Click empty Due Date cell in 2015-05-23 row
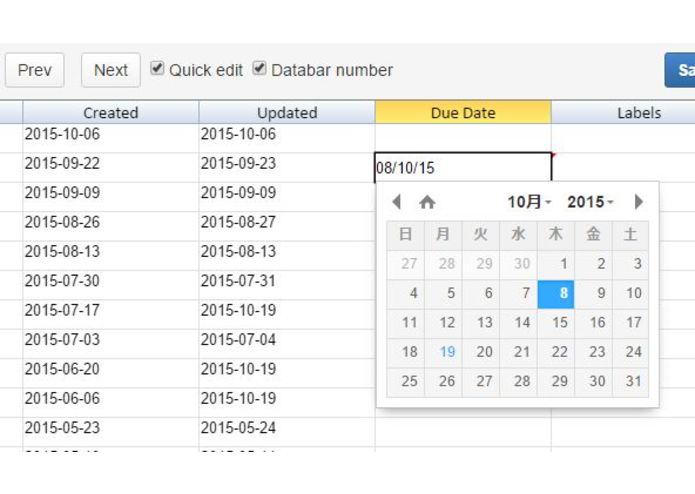 click(x=463, y=432)
